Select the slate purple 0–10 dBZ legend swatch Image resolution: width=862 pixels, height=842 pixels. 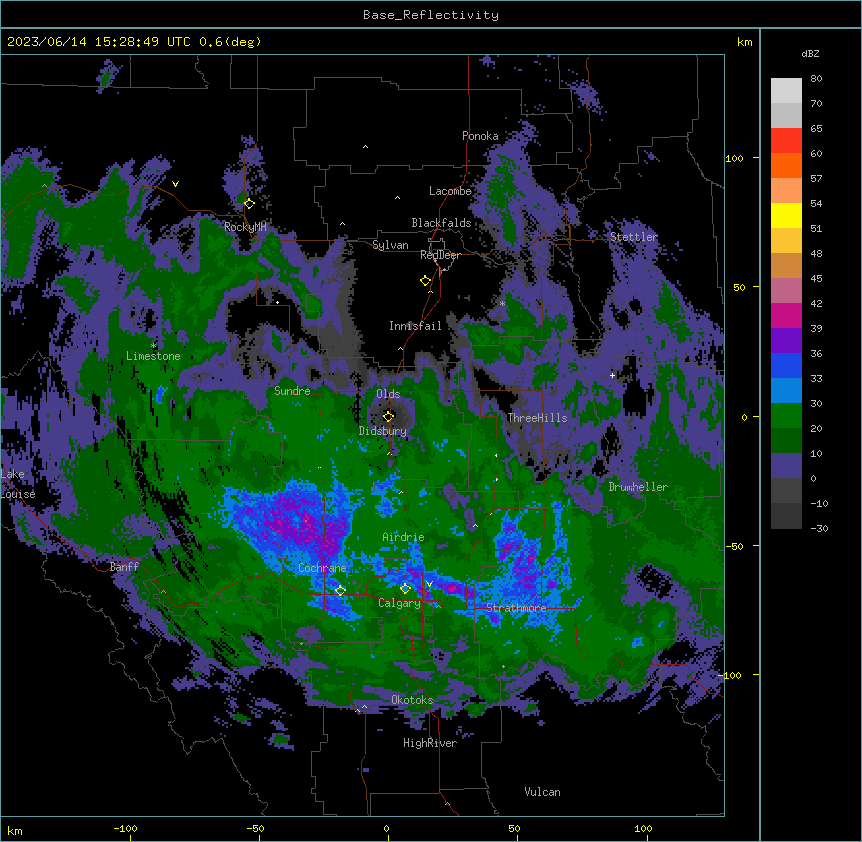[x=786, y=466]
